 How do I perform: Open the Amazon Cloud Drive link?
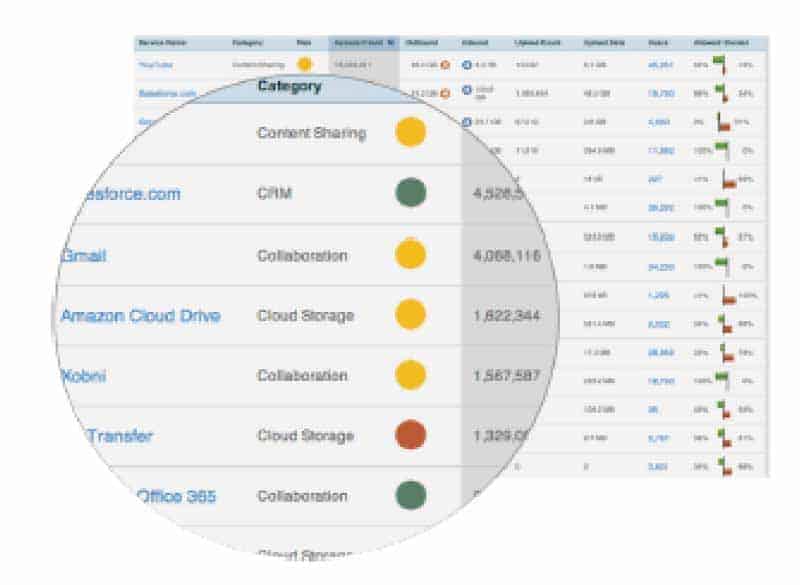pos(141,316)
